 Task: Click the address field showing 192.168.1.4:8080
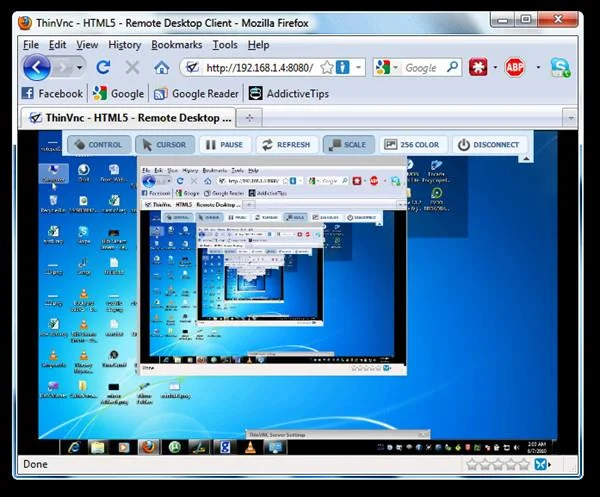point(259,68)
